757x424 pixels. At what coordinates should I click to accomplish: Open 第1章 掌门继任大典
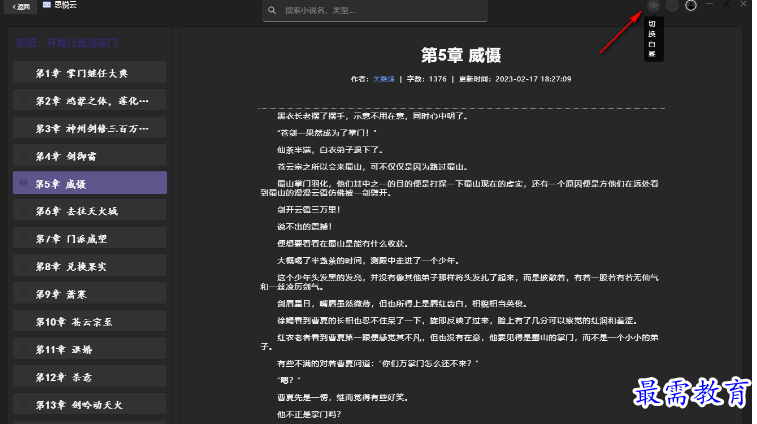pos(90,73)
